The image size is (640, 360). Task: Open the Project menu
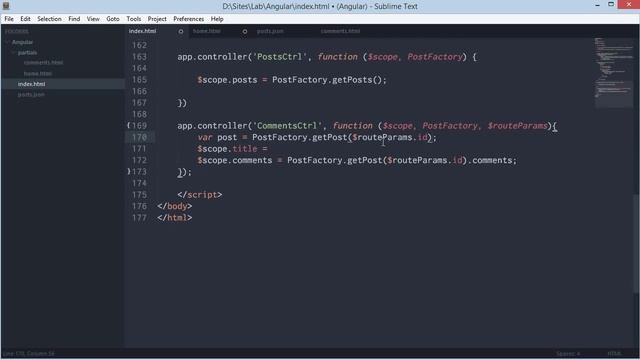coord(157,19)
